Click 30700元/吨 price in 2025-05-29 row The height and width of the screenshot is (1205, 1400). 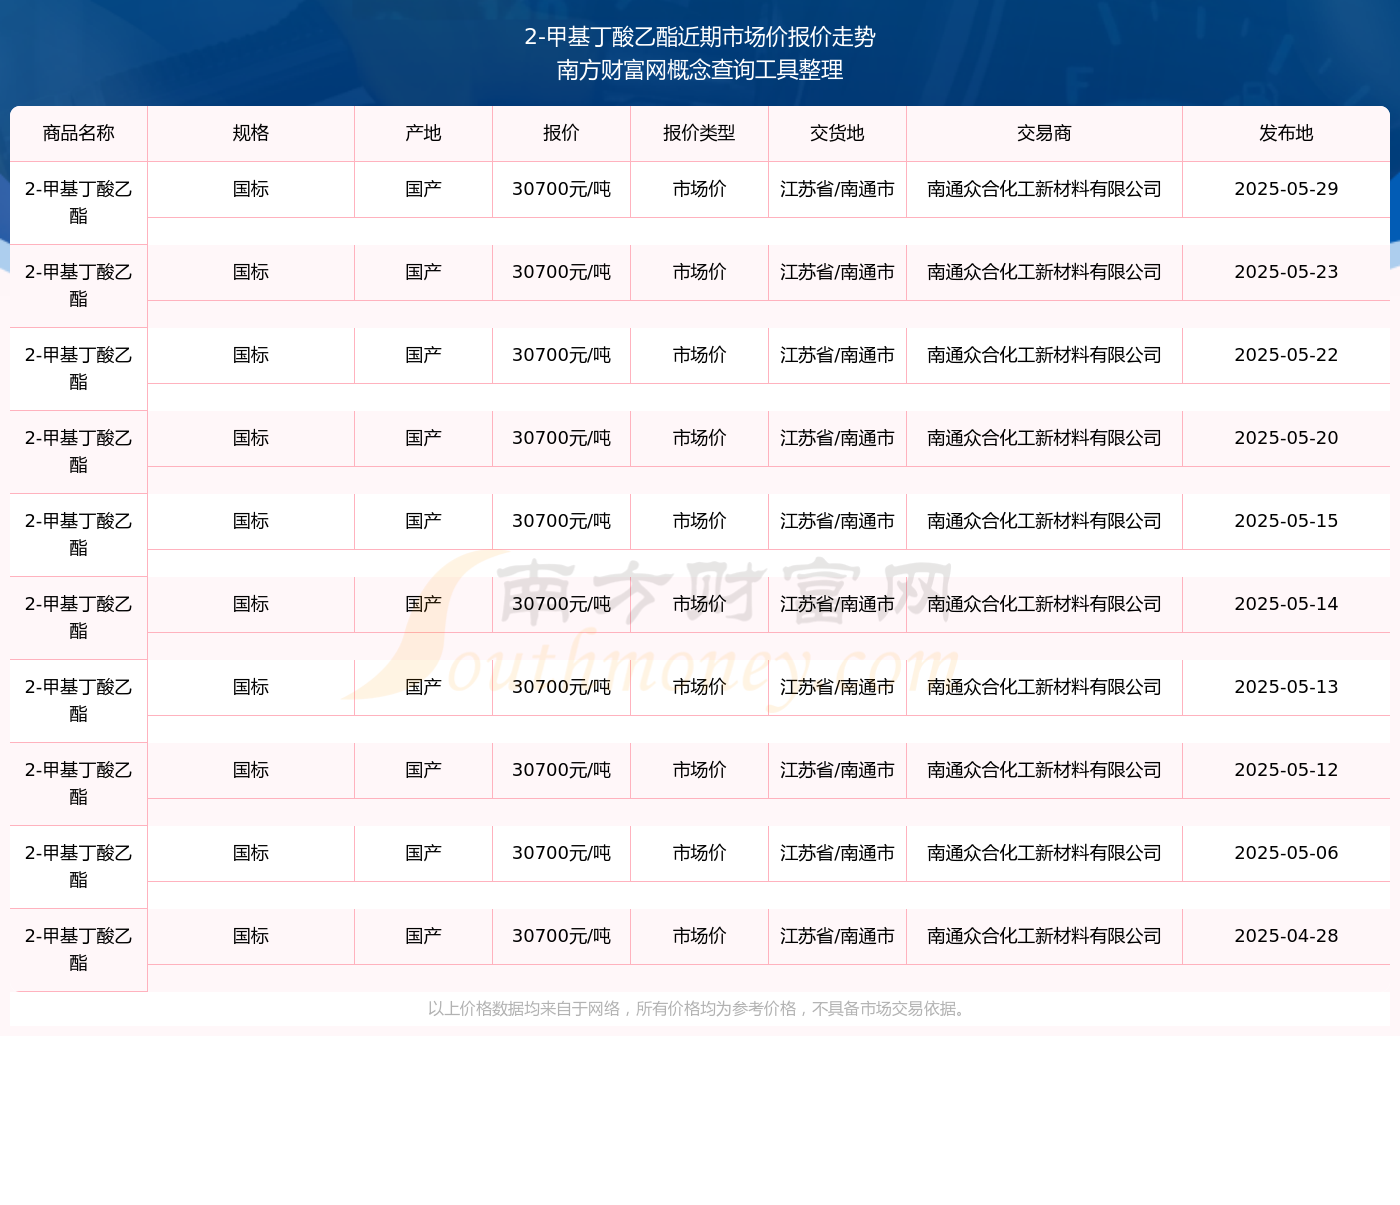coord(562,189)
